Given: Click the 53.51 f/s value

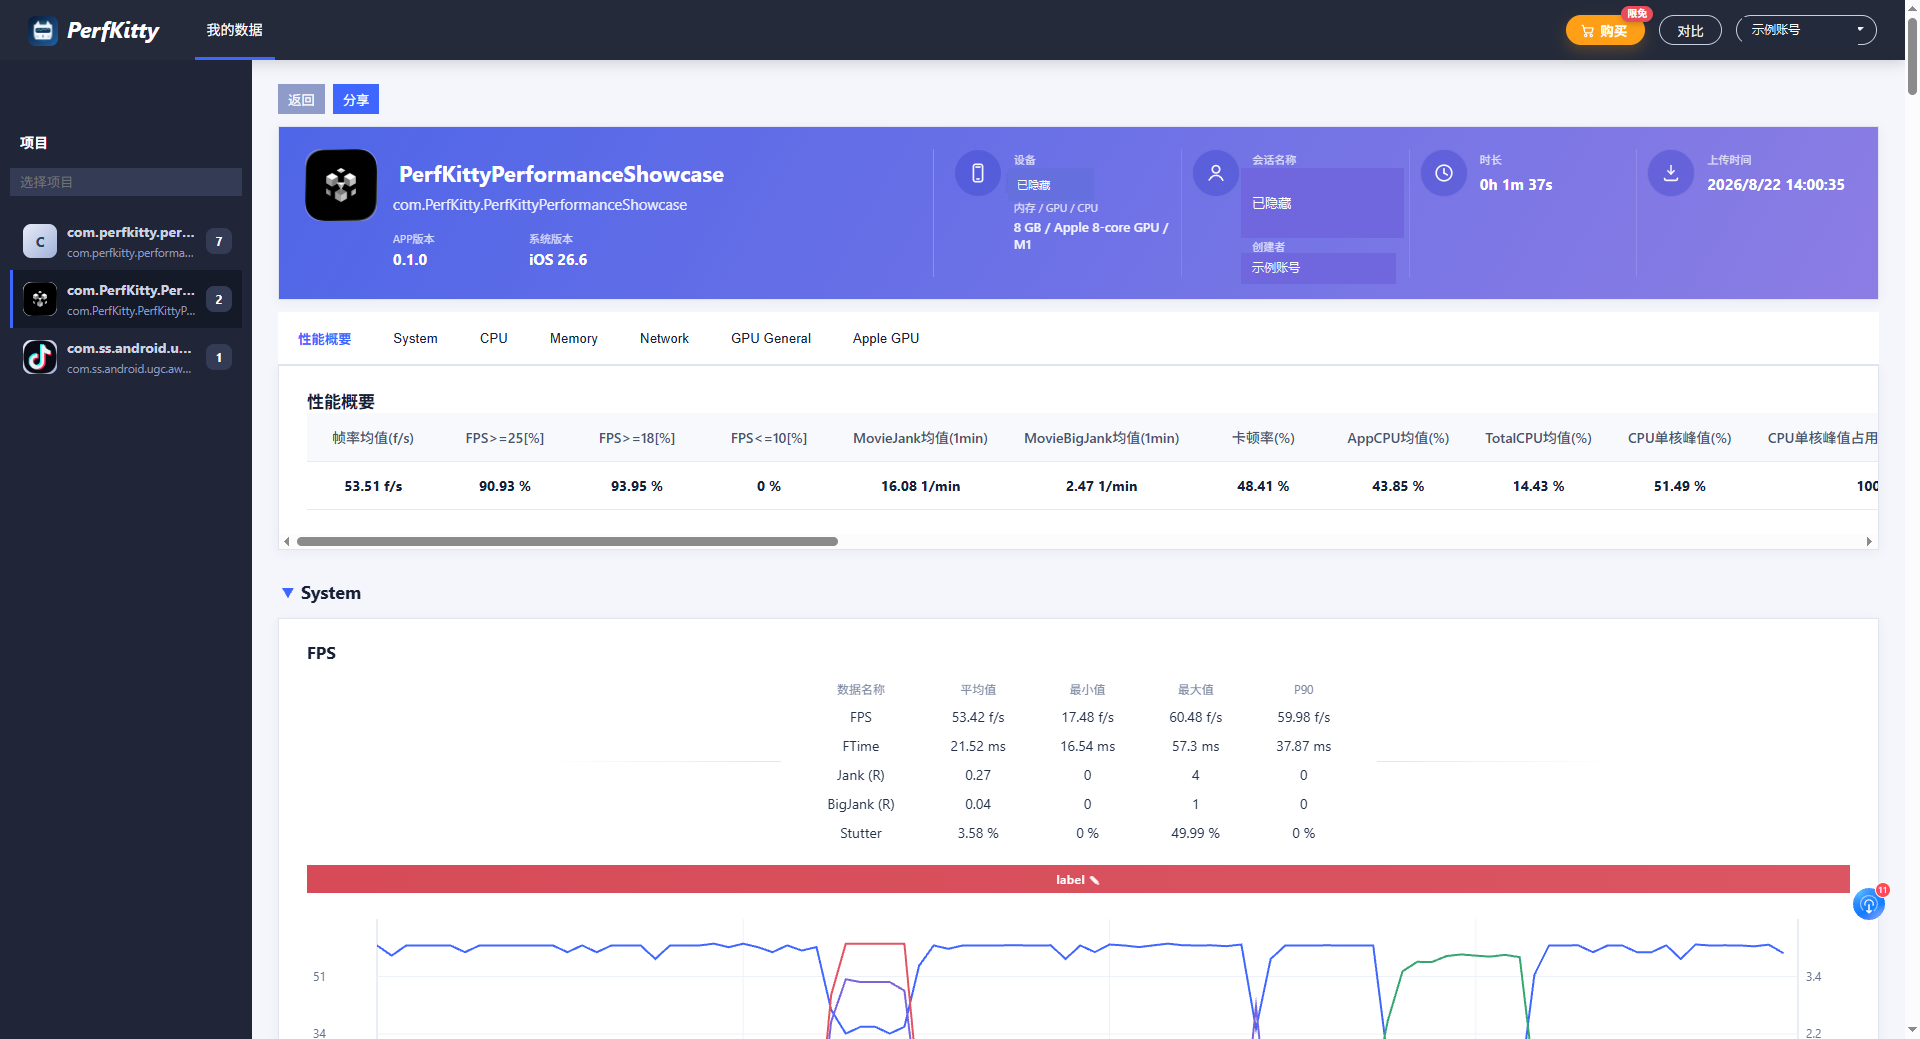Looking at the screenshot, I should (x=373, y=486).
